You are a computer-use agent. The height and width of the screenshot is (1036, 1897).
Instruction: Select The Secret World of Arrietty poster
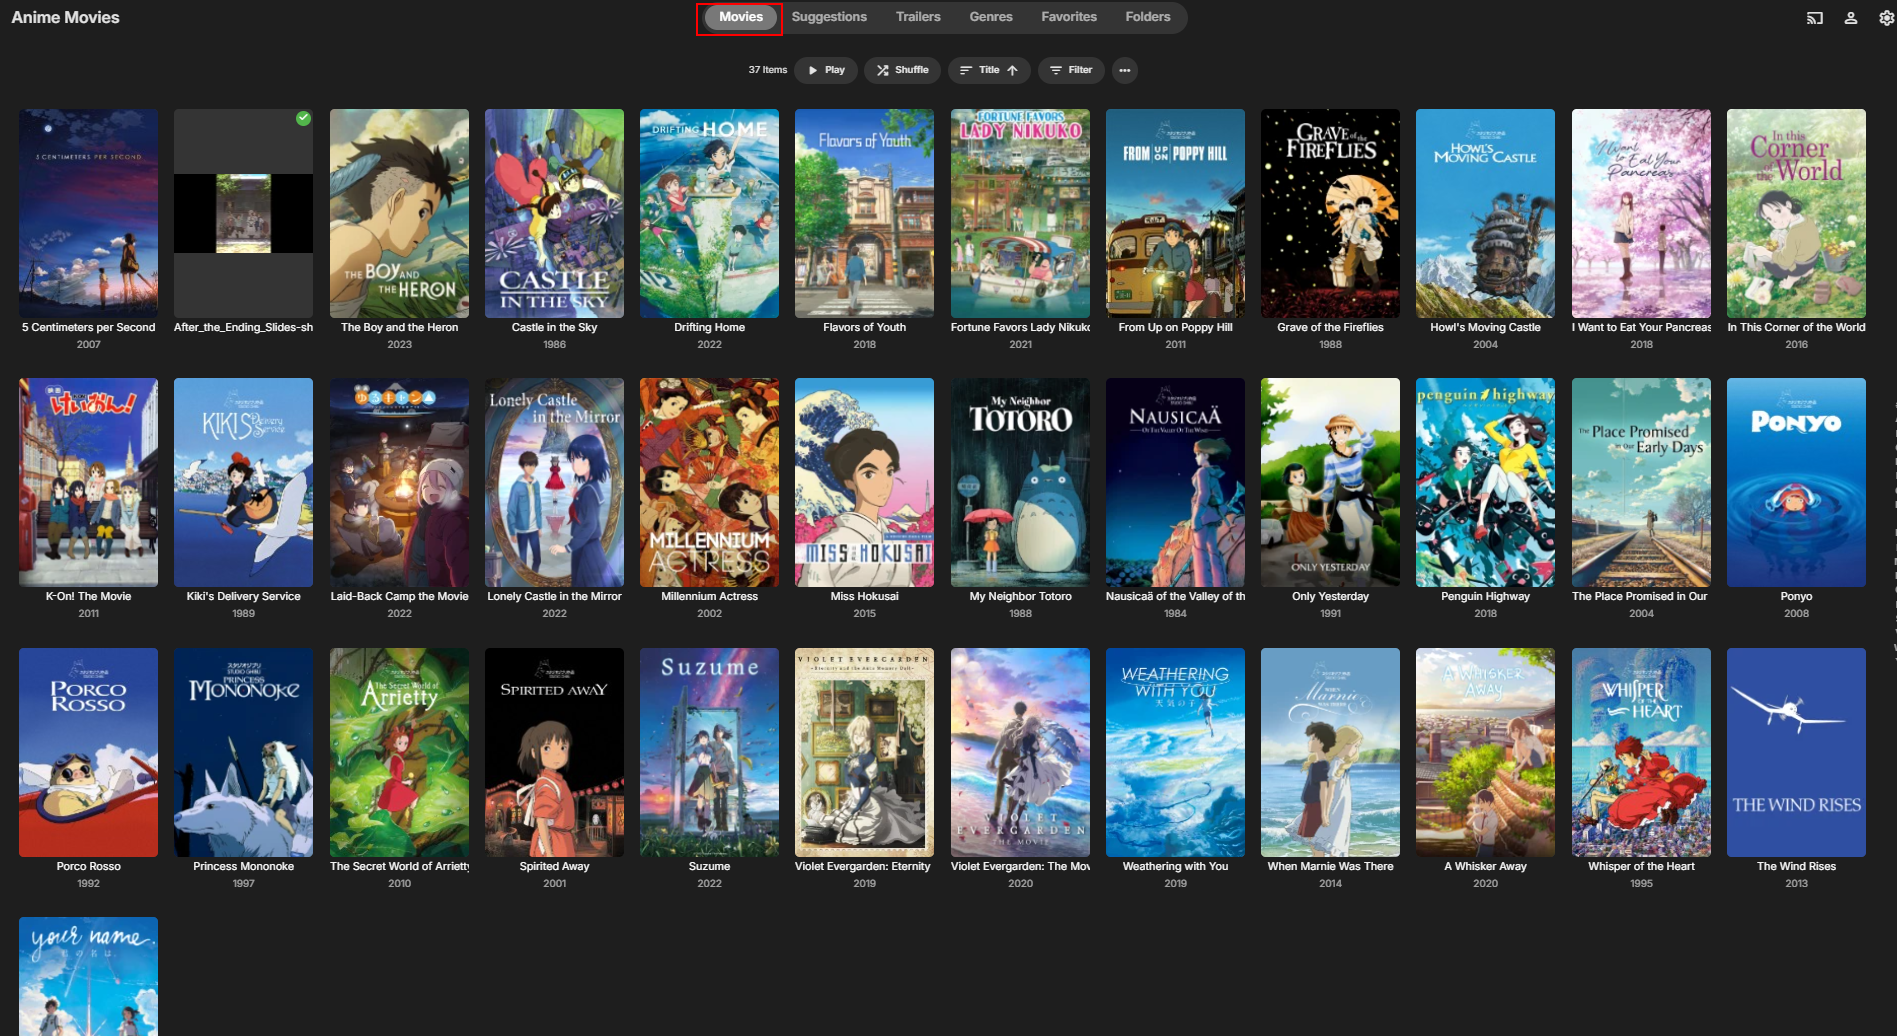coord(399,752)
